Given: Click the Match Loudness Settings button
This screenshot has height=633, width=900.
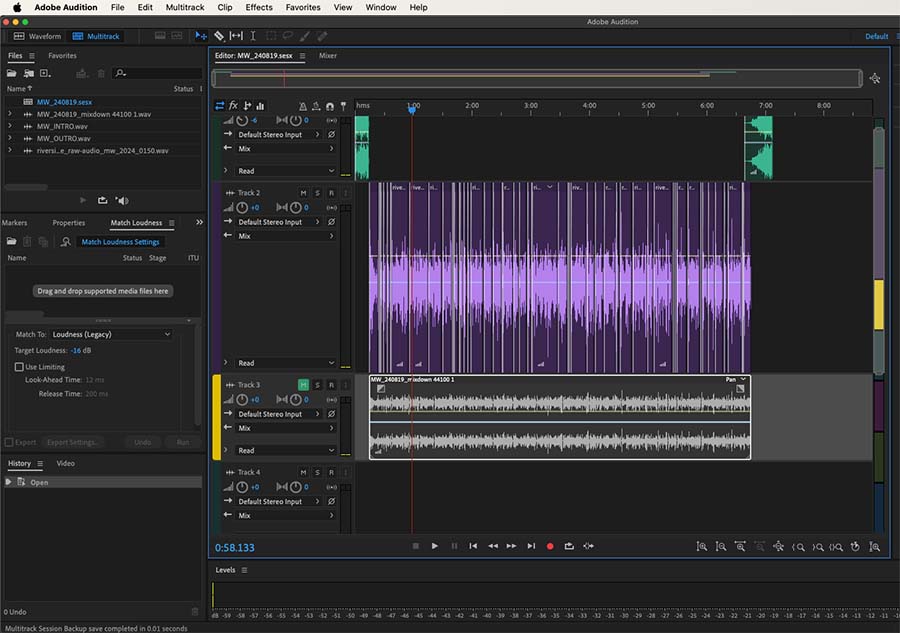Looking at the screenshot, I should pyautogui.click(x=120, y=242).
